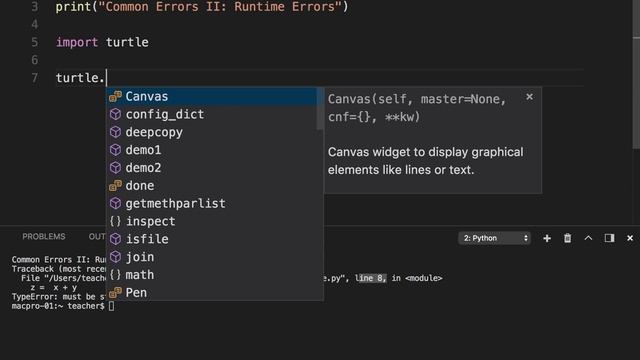Image resolution: width=640 pixels, height=360 pixels.
Task: Kill terminal using trash icon
Action: (567, 238)
